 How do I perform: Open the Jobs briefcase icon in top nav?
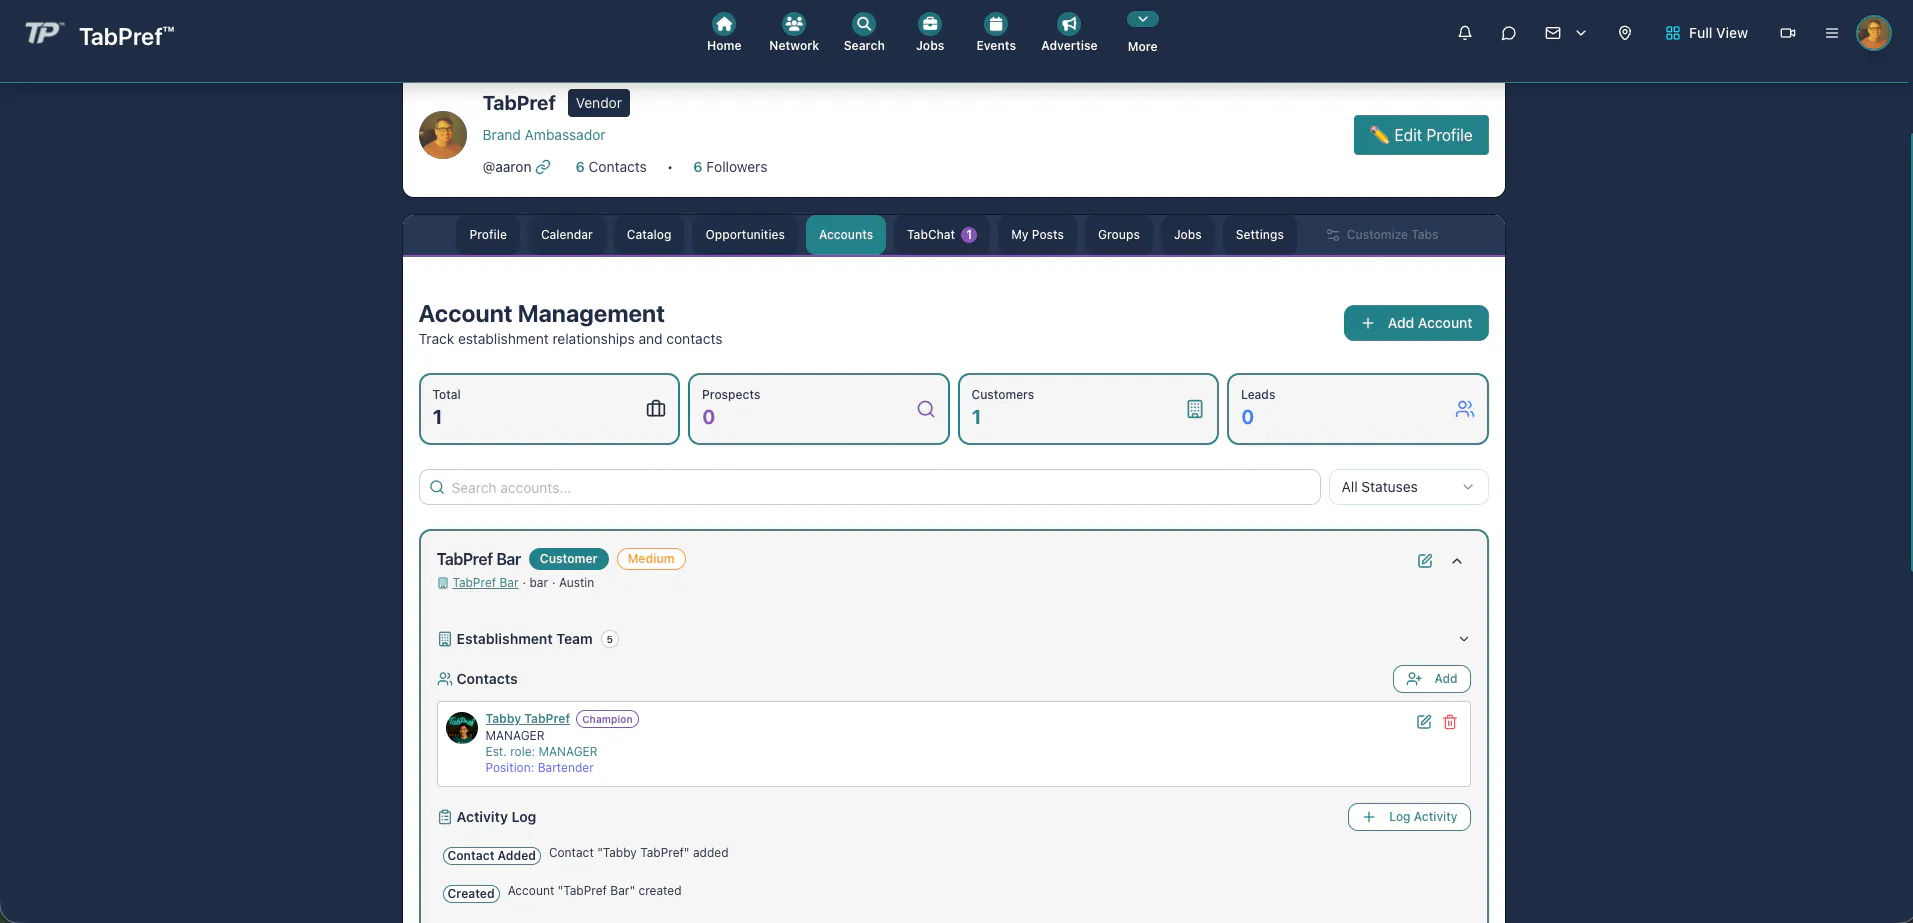coord(930,24)
